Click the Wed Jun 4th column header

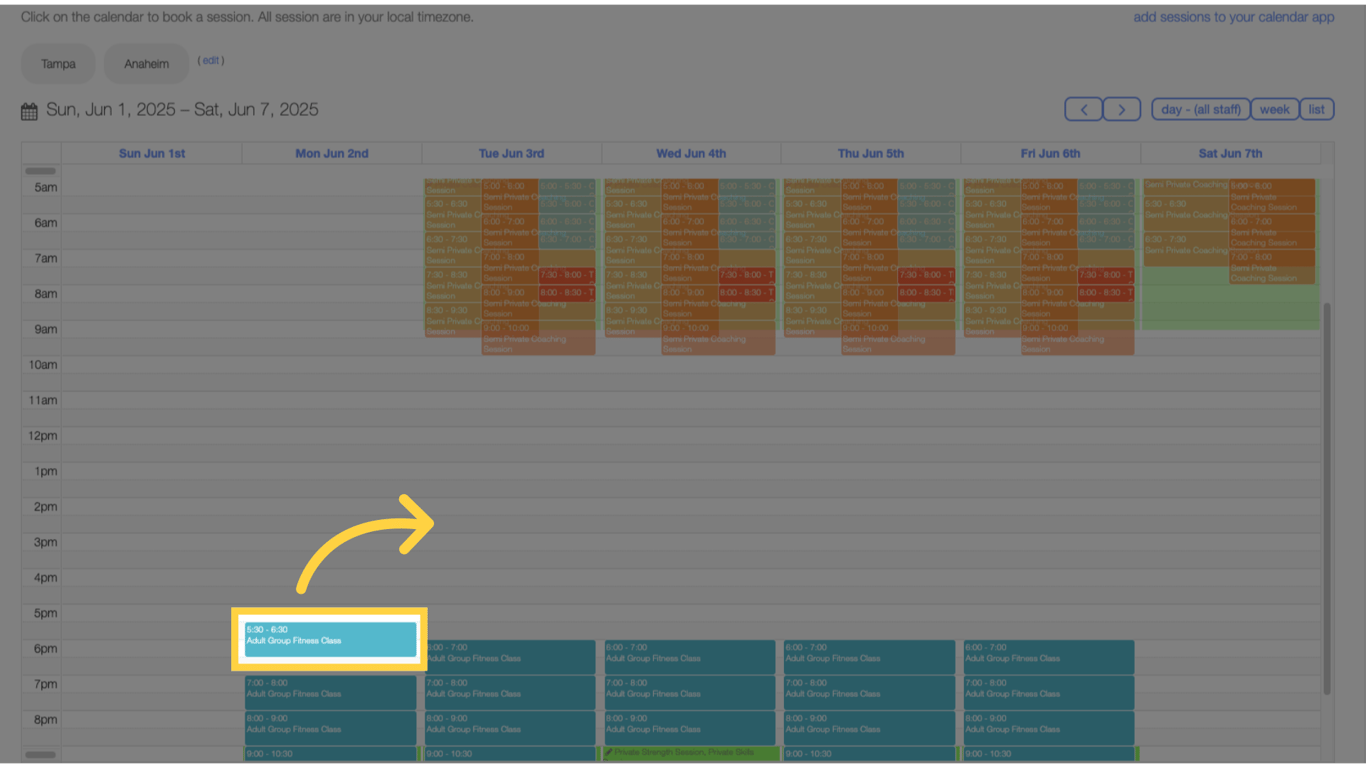689,153
